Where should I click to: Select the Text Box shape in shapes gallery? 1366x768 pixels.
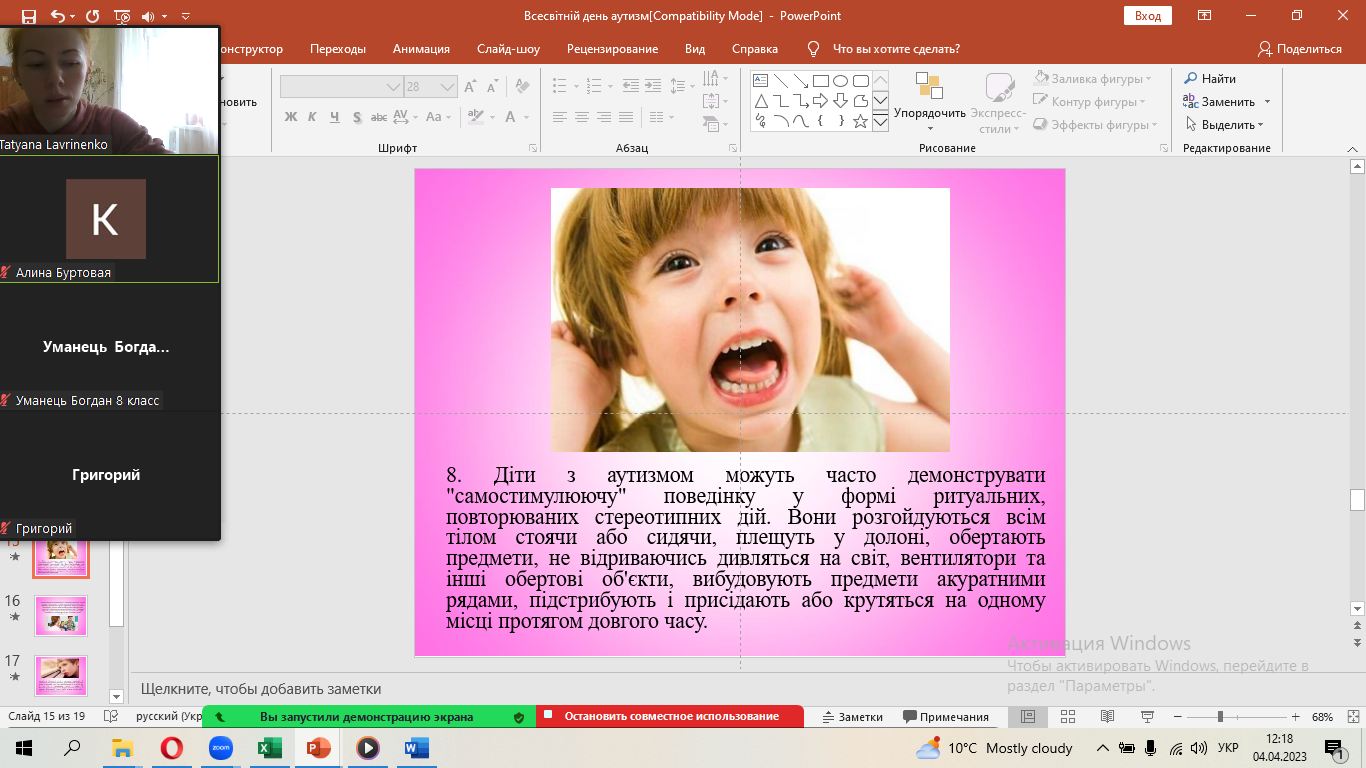[x=760, y=81]
